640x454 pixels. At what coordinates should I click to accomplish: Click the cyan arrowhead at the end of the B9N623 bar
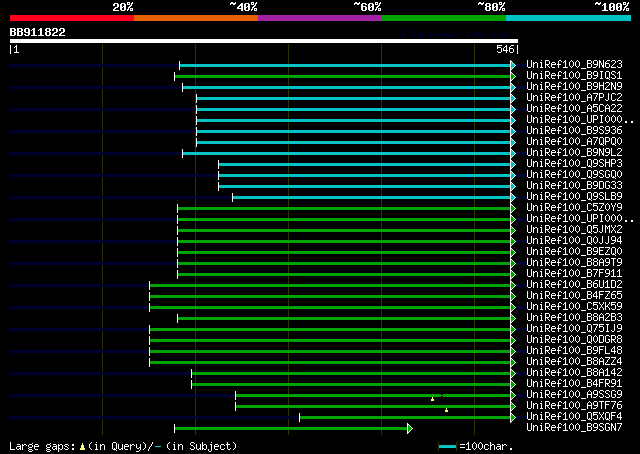click(513, 65)
